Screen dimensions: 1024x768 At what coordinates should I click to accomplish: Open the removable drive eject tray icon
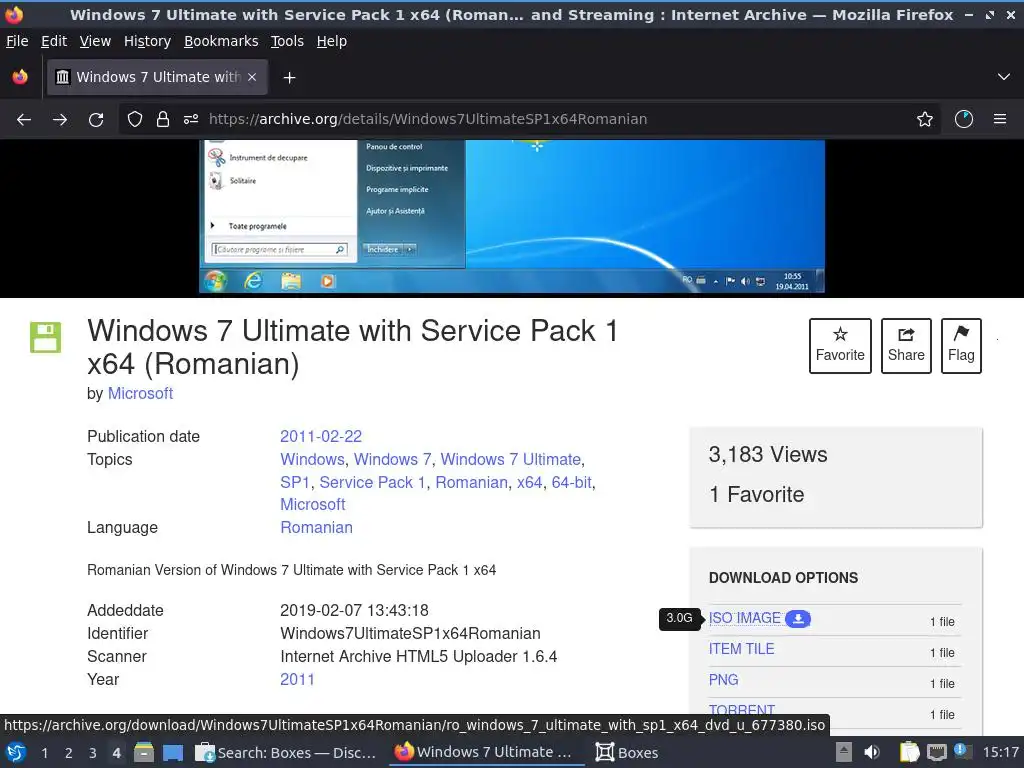coord(844,752)
